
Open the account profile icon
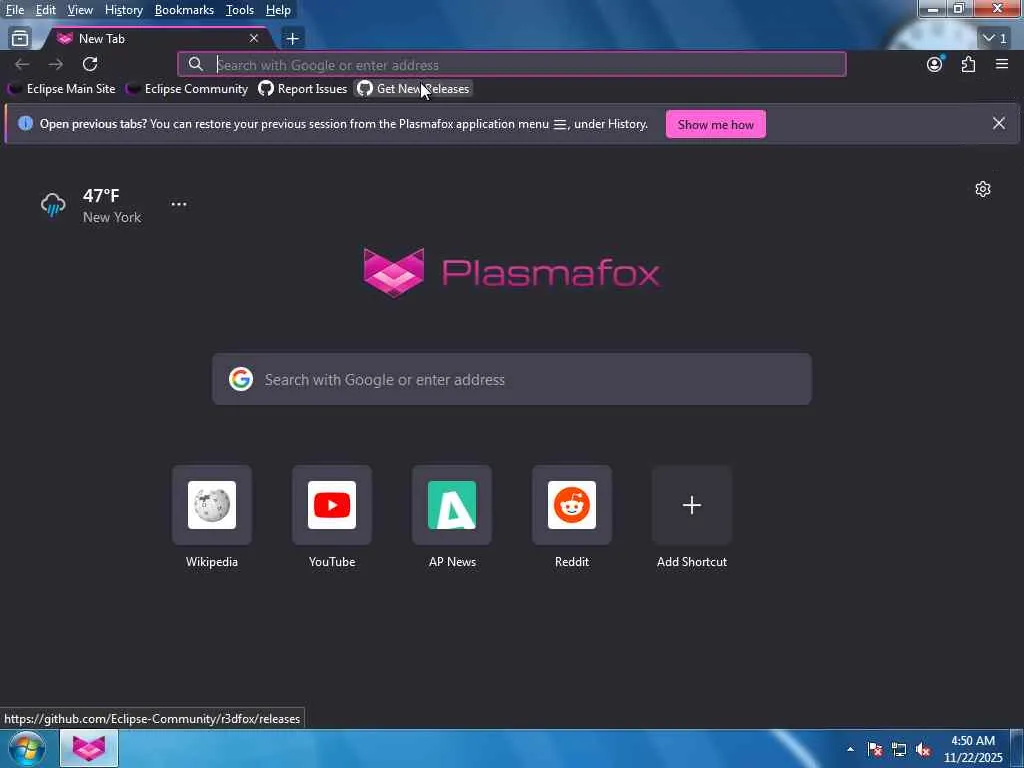[935, 64]
